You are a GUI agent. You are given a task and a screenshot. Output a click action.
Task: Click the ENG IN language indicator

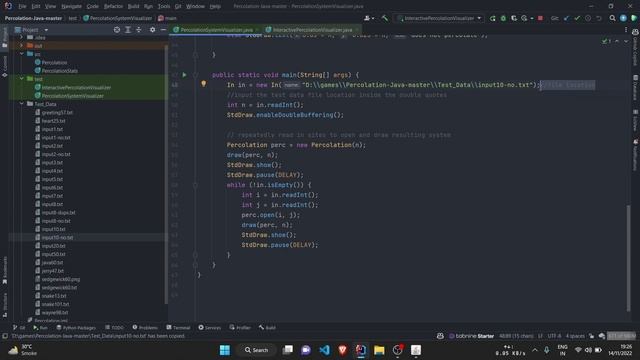click(x=562, y=350)
